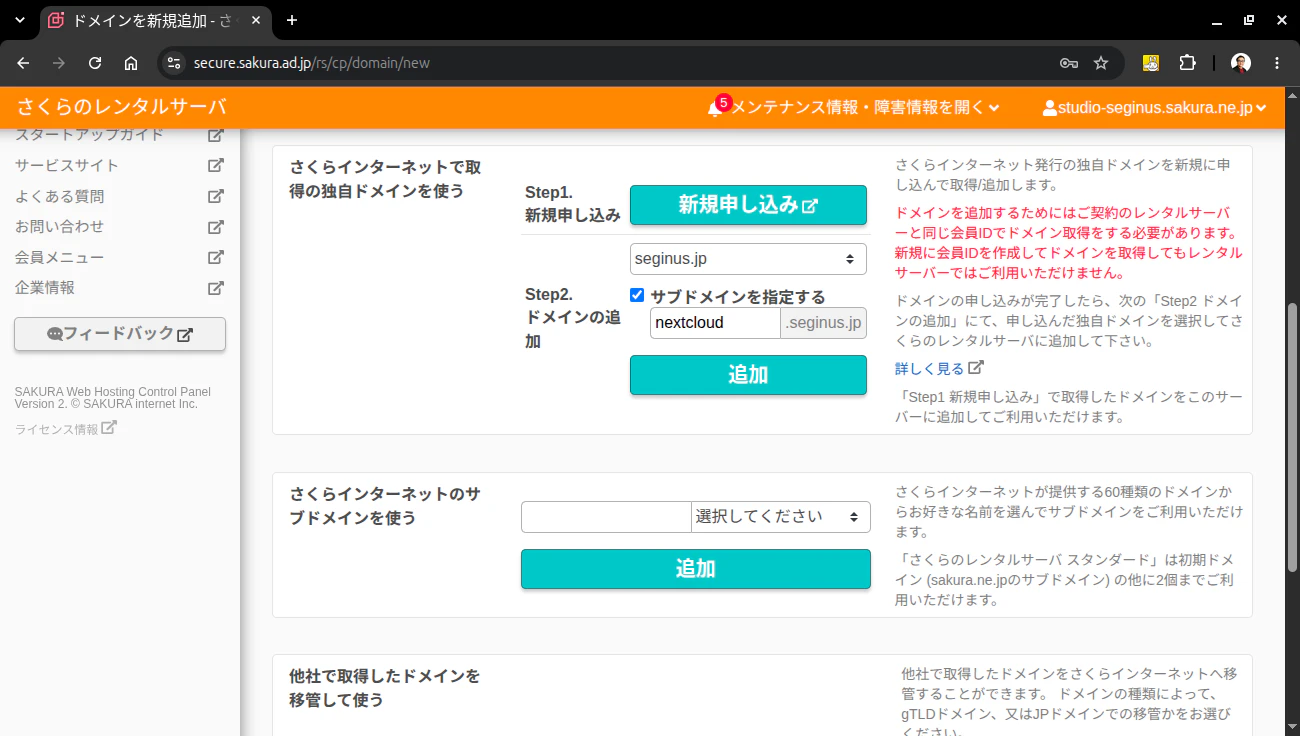Click 追加 button for Sakura subdomain
Image resolution: width=1300 pixels, height=736 pixels.
coord(696,569)
